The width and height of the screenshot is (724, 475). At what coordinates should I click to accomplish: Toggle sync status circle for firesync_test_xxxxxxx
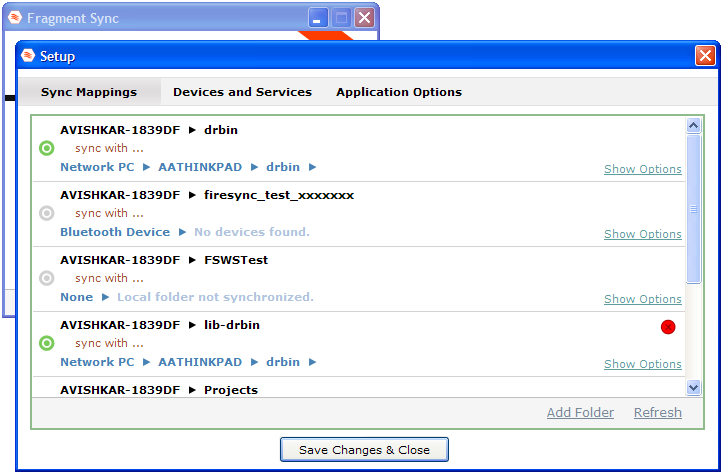point(47,213)
